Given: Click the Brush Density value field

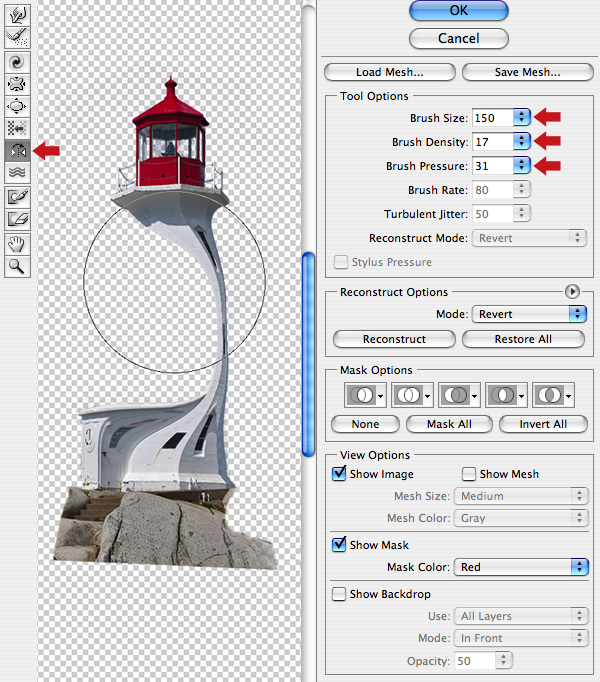Looking at the screenshot, I should pyautogui.click(x=493, y=141).
